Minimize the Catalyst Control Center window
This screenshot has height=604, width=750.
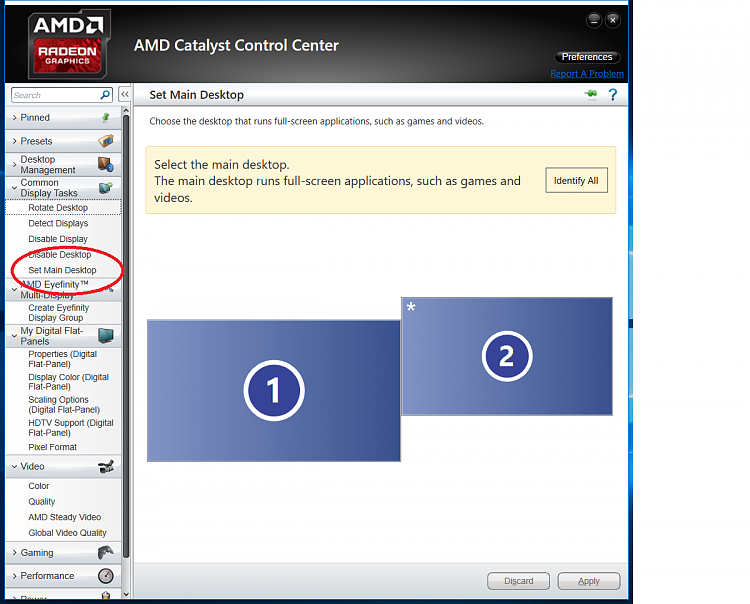tap(594, 20)
